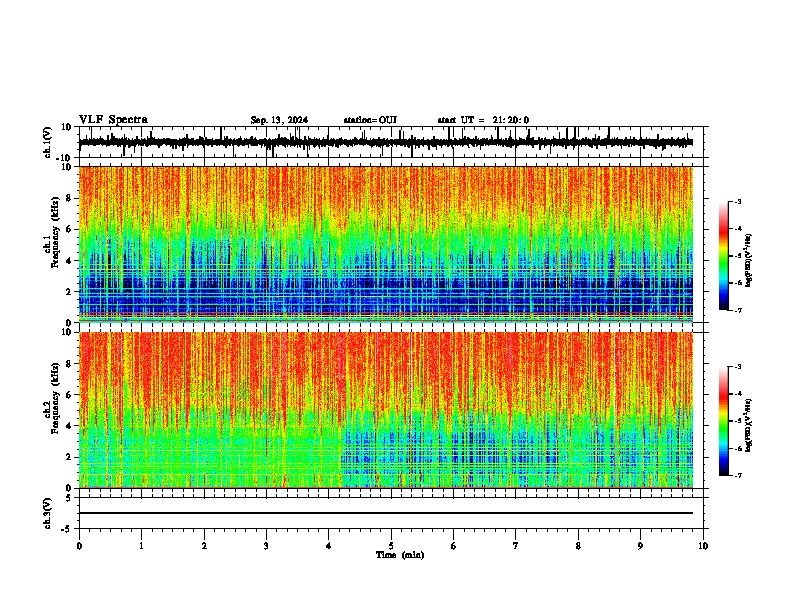Click the "4" kHz tick of ch.2 spectrogram
The width and height of the screenshot is (792, 612).
[x=70, y=426]
